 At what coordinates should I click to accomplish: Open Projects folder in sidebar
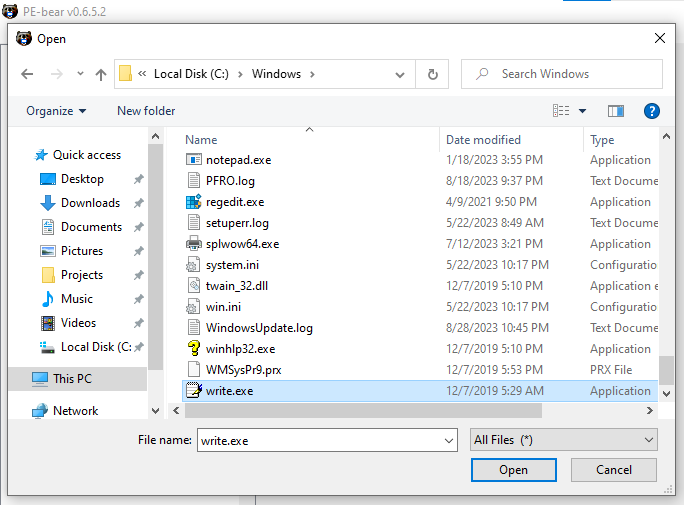(x=82, y=275)
